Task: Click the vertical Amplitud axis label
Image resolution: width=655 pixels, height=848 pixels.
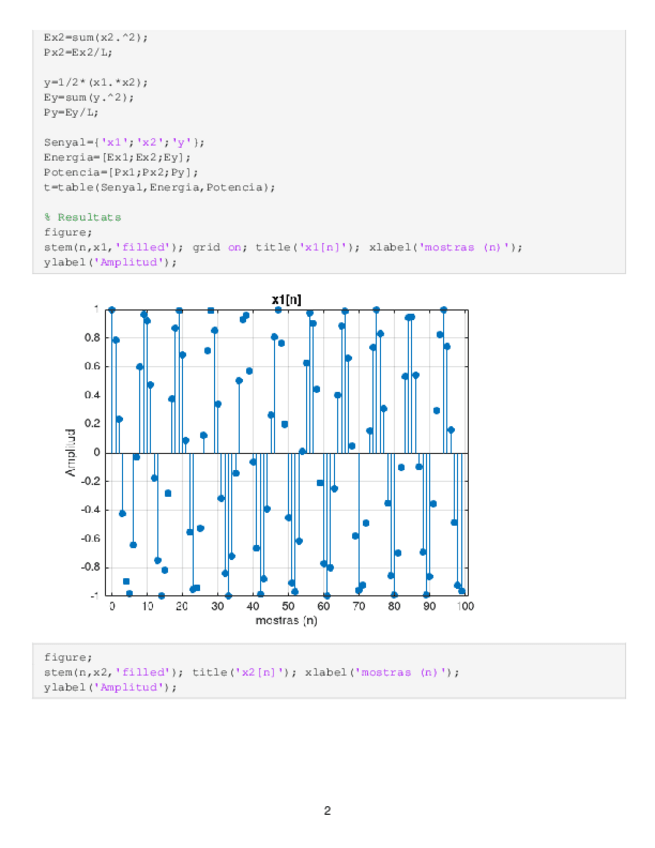Action: [x=71, y=452]
